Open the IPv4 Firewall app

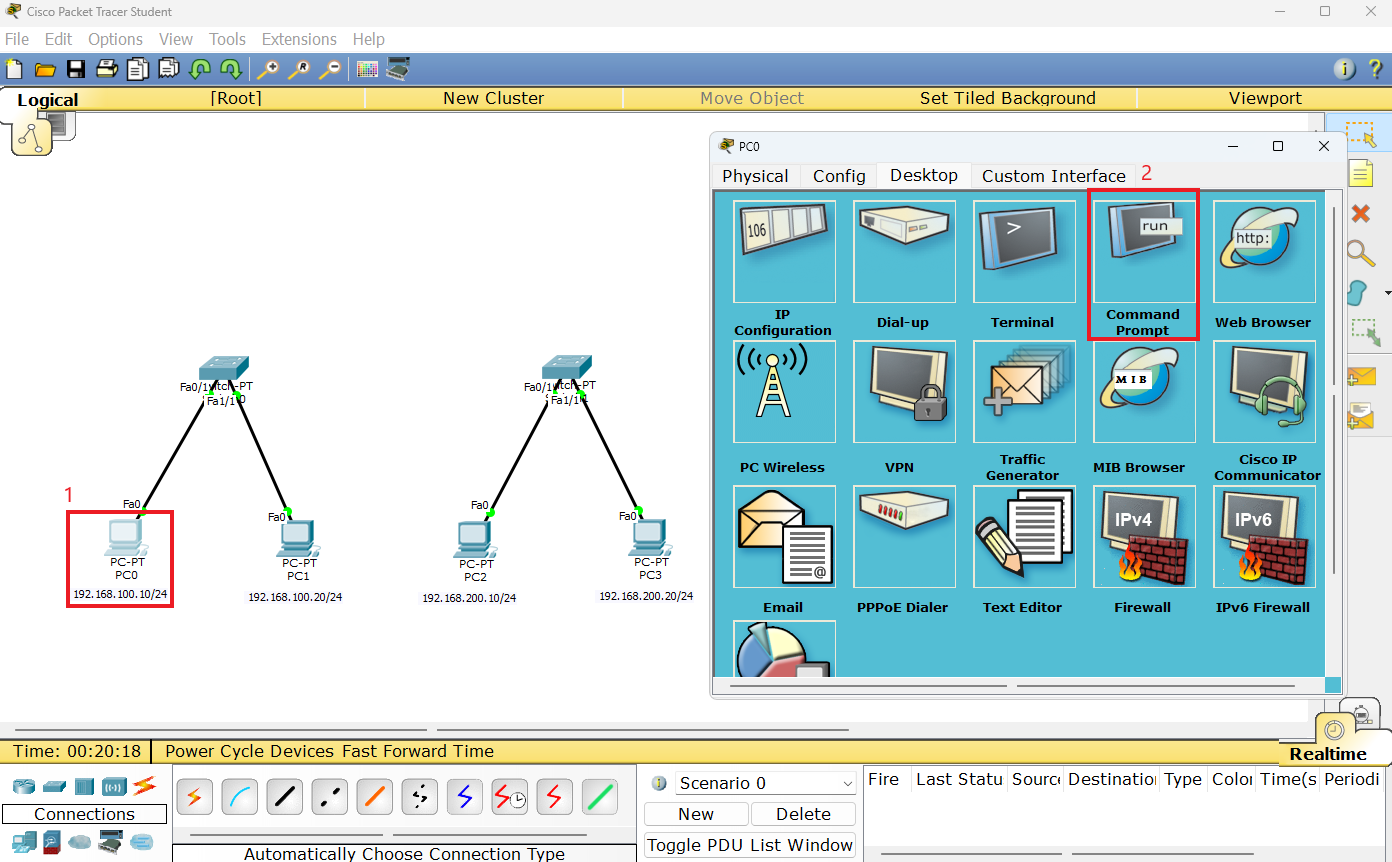click(1143, 550)
